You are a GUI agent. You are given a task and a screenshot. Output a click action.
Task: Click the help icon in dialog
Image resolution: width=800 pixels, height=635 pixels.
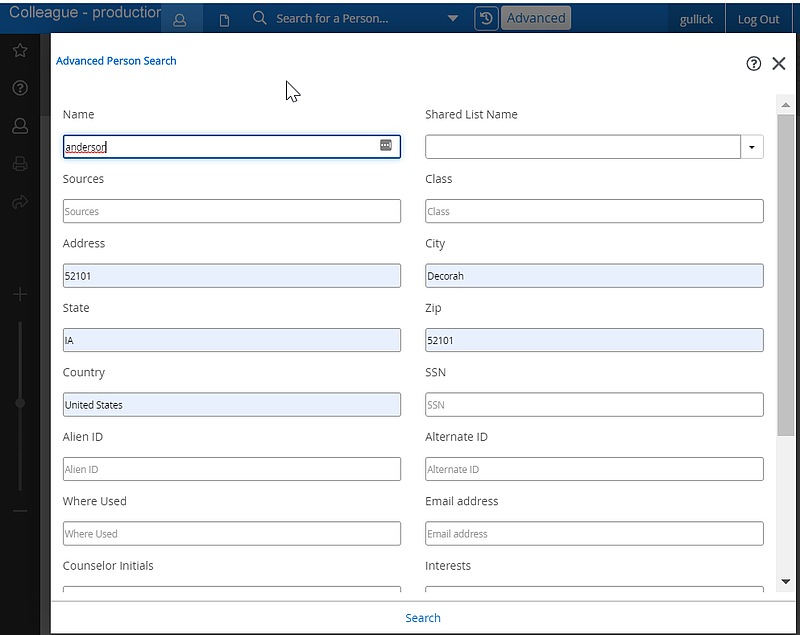click(x=754, y=63)
